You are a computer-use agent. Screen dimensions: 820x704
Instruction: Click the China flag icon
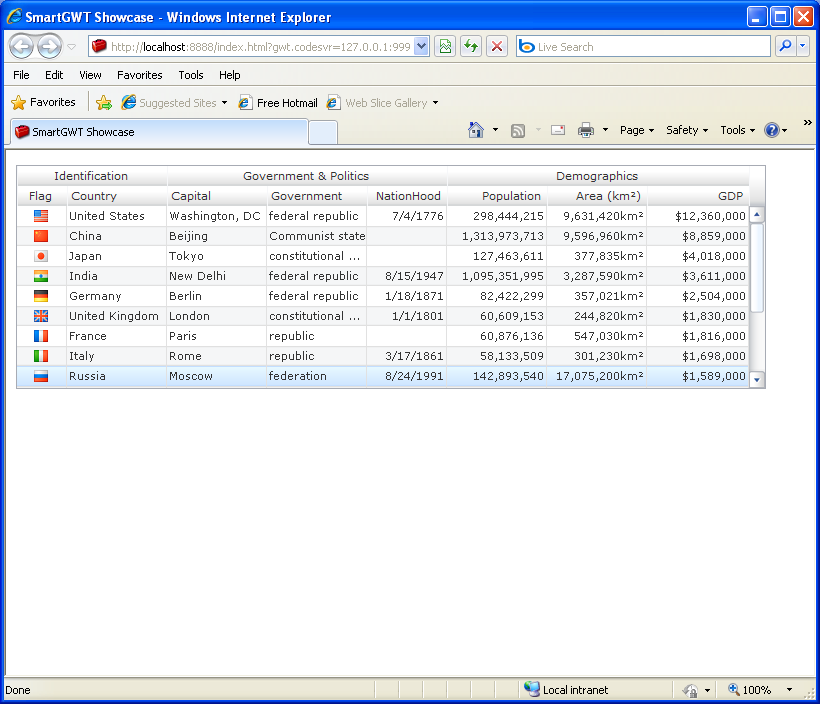pyautogui.click(x=41, y=236)
